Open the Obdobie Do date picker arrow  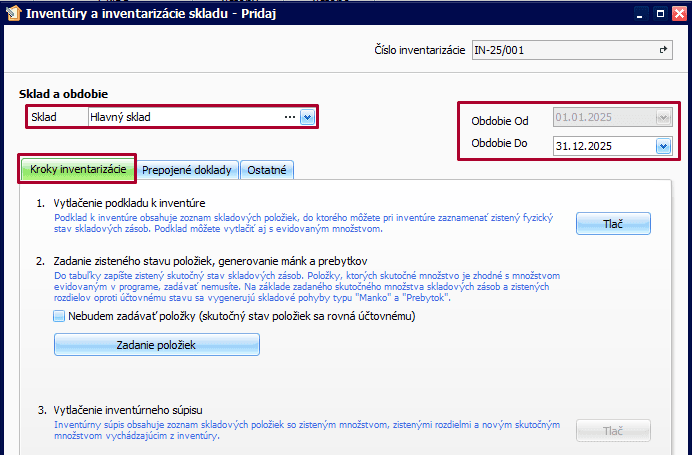662,146
